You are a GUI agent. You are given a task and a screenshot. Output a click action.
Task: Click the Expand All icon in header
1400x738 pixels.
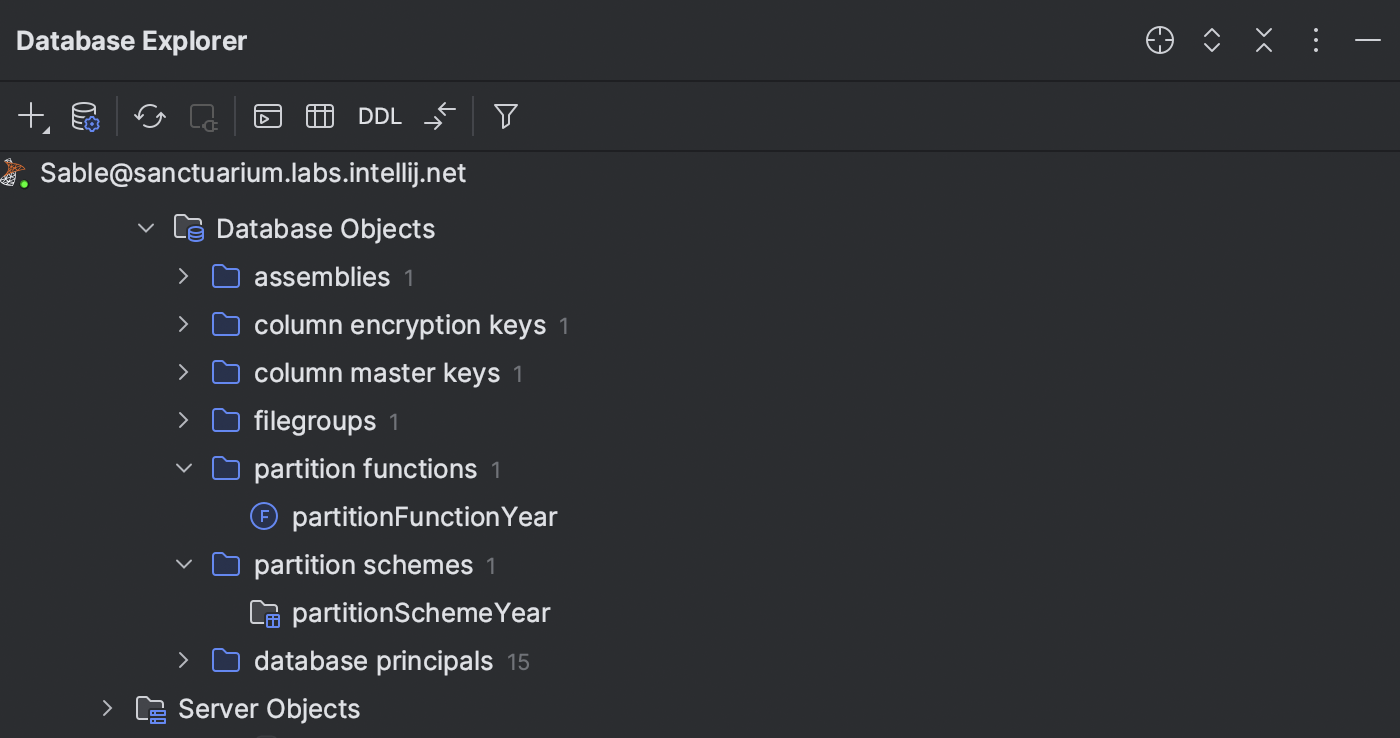coord(1211,40)
